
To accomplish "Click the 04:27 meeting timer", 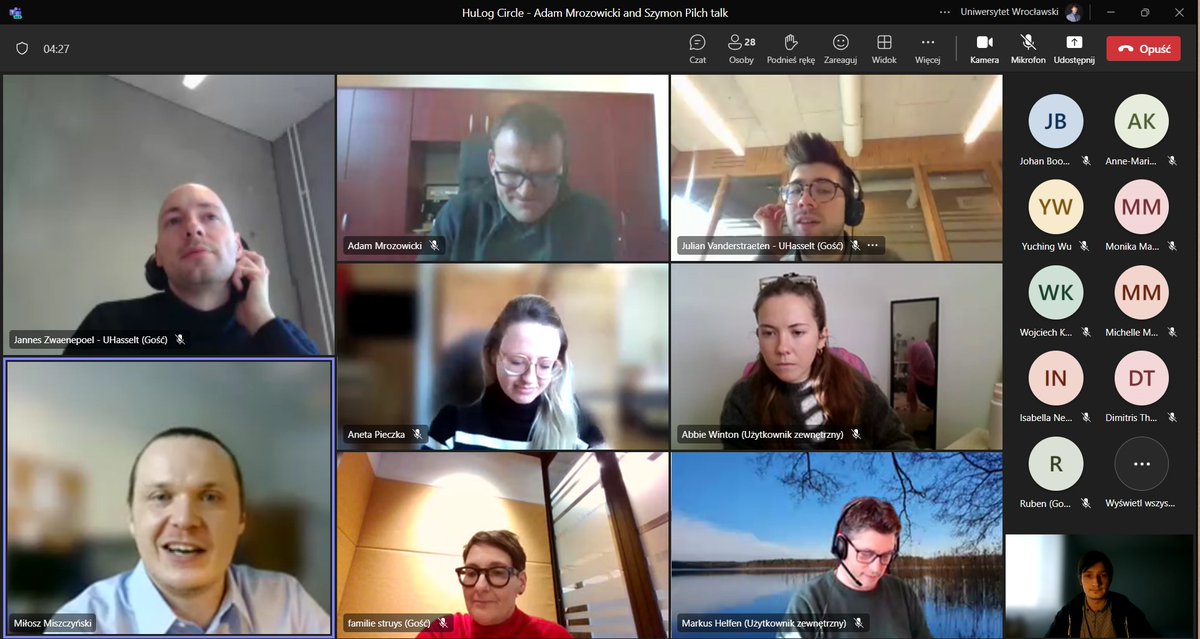I will pos(56,48).
